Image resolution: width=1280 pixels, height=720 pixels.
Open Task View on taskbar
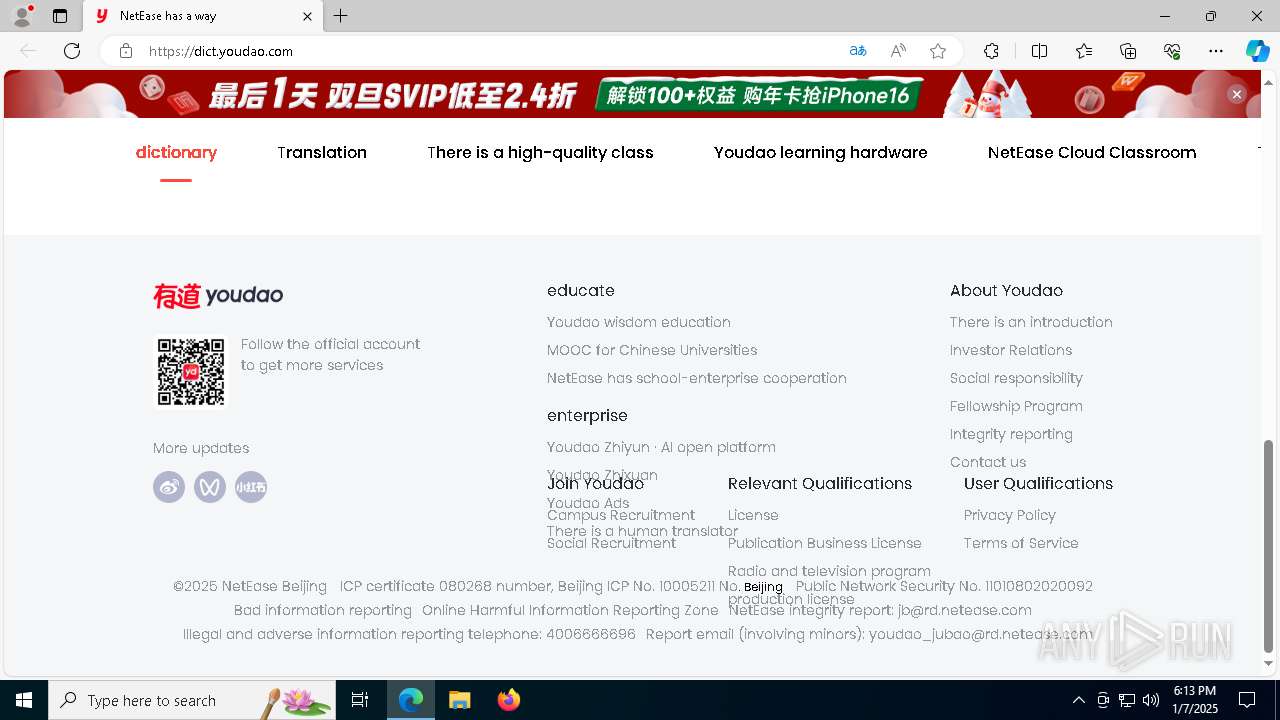(360, 700)
